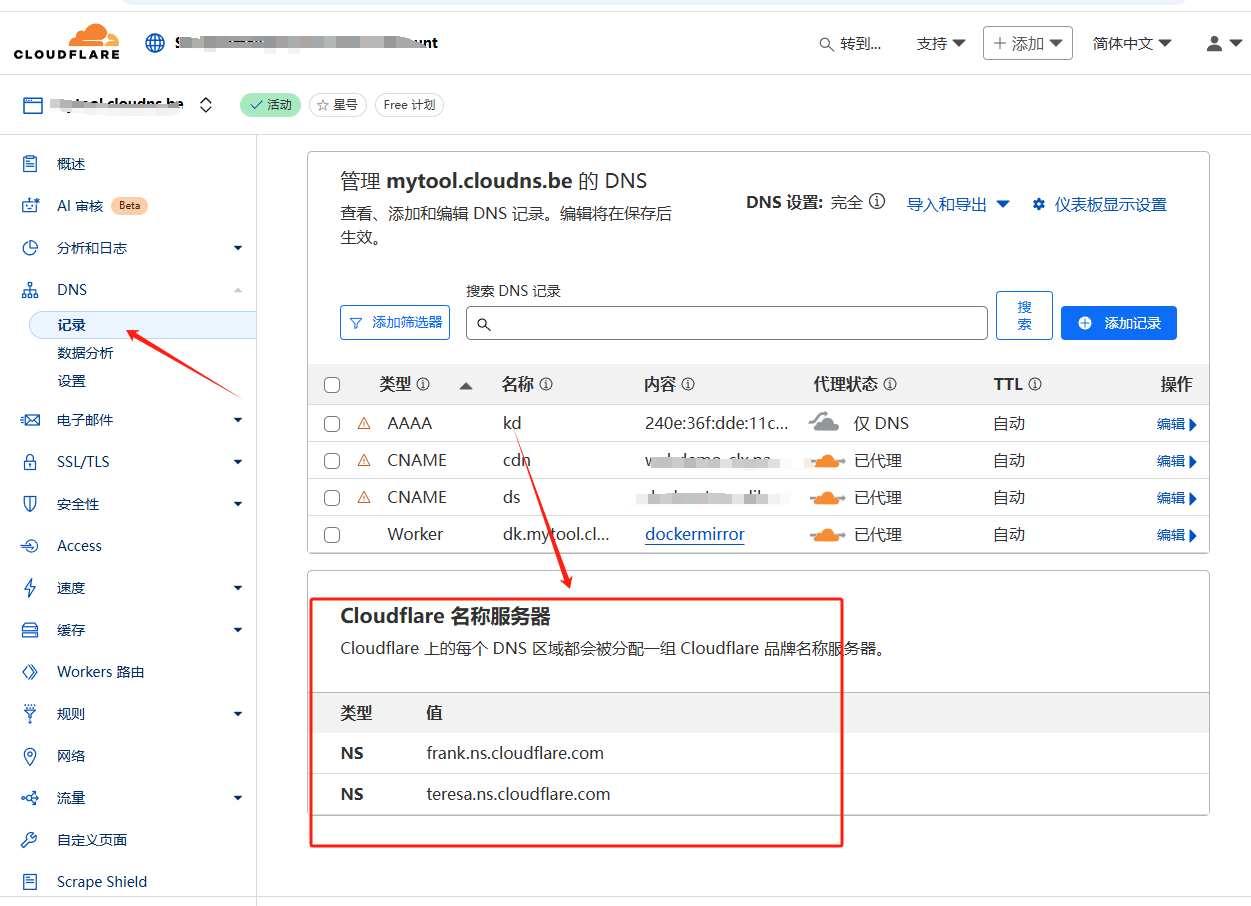Toggle the 星号 star button

337,105
